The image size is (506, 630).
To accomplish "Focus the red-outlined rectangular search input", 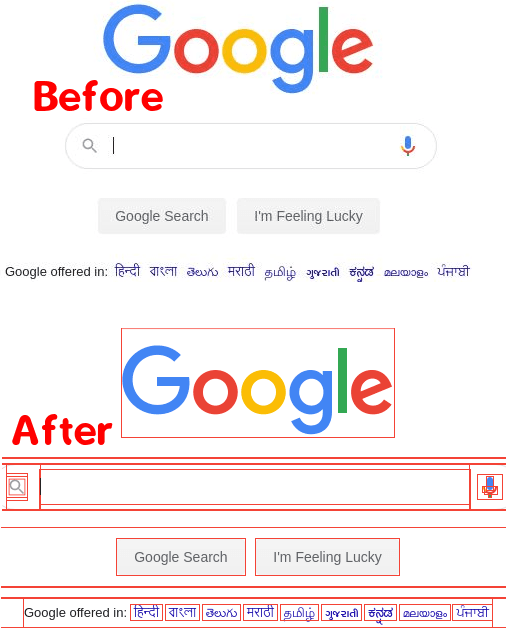I will (x=255, y=487).
